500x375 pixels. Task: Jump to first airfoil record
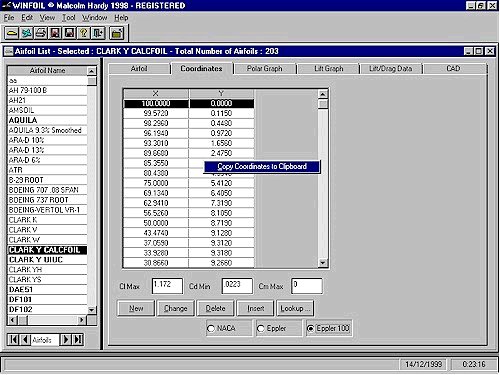14,340
